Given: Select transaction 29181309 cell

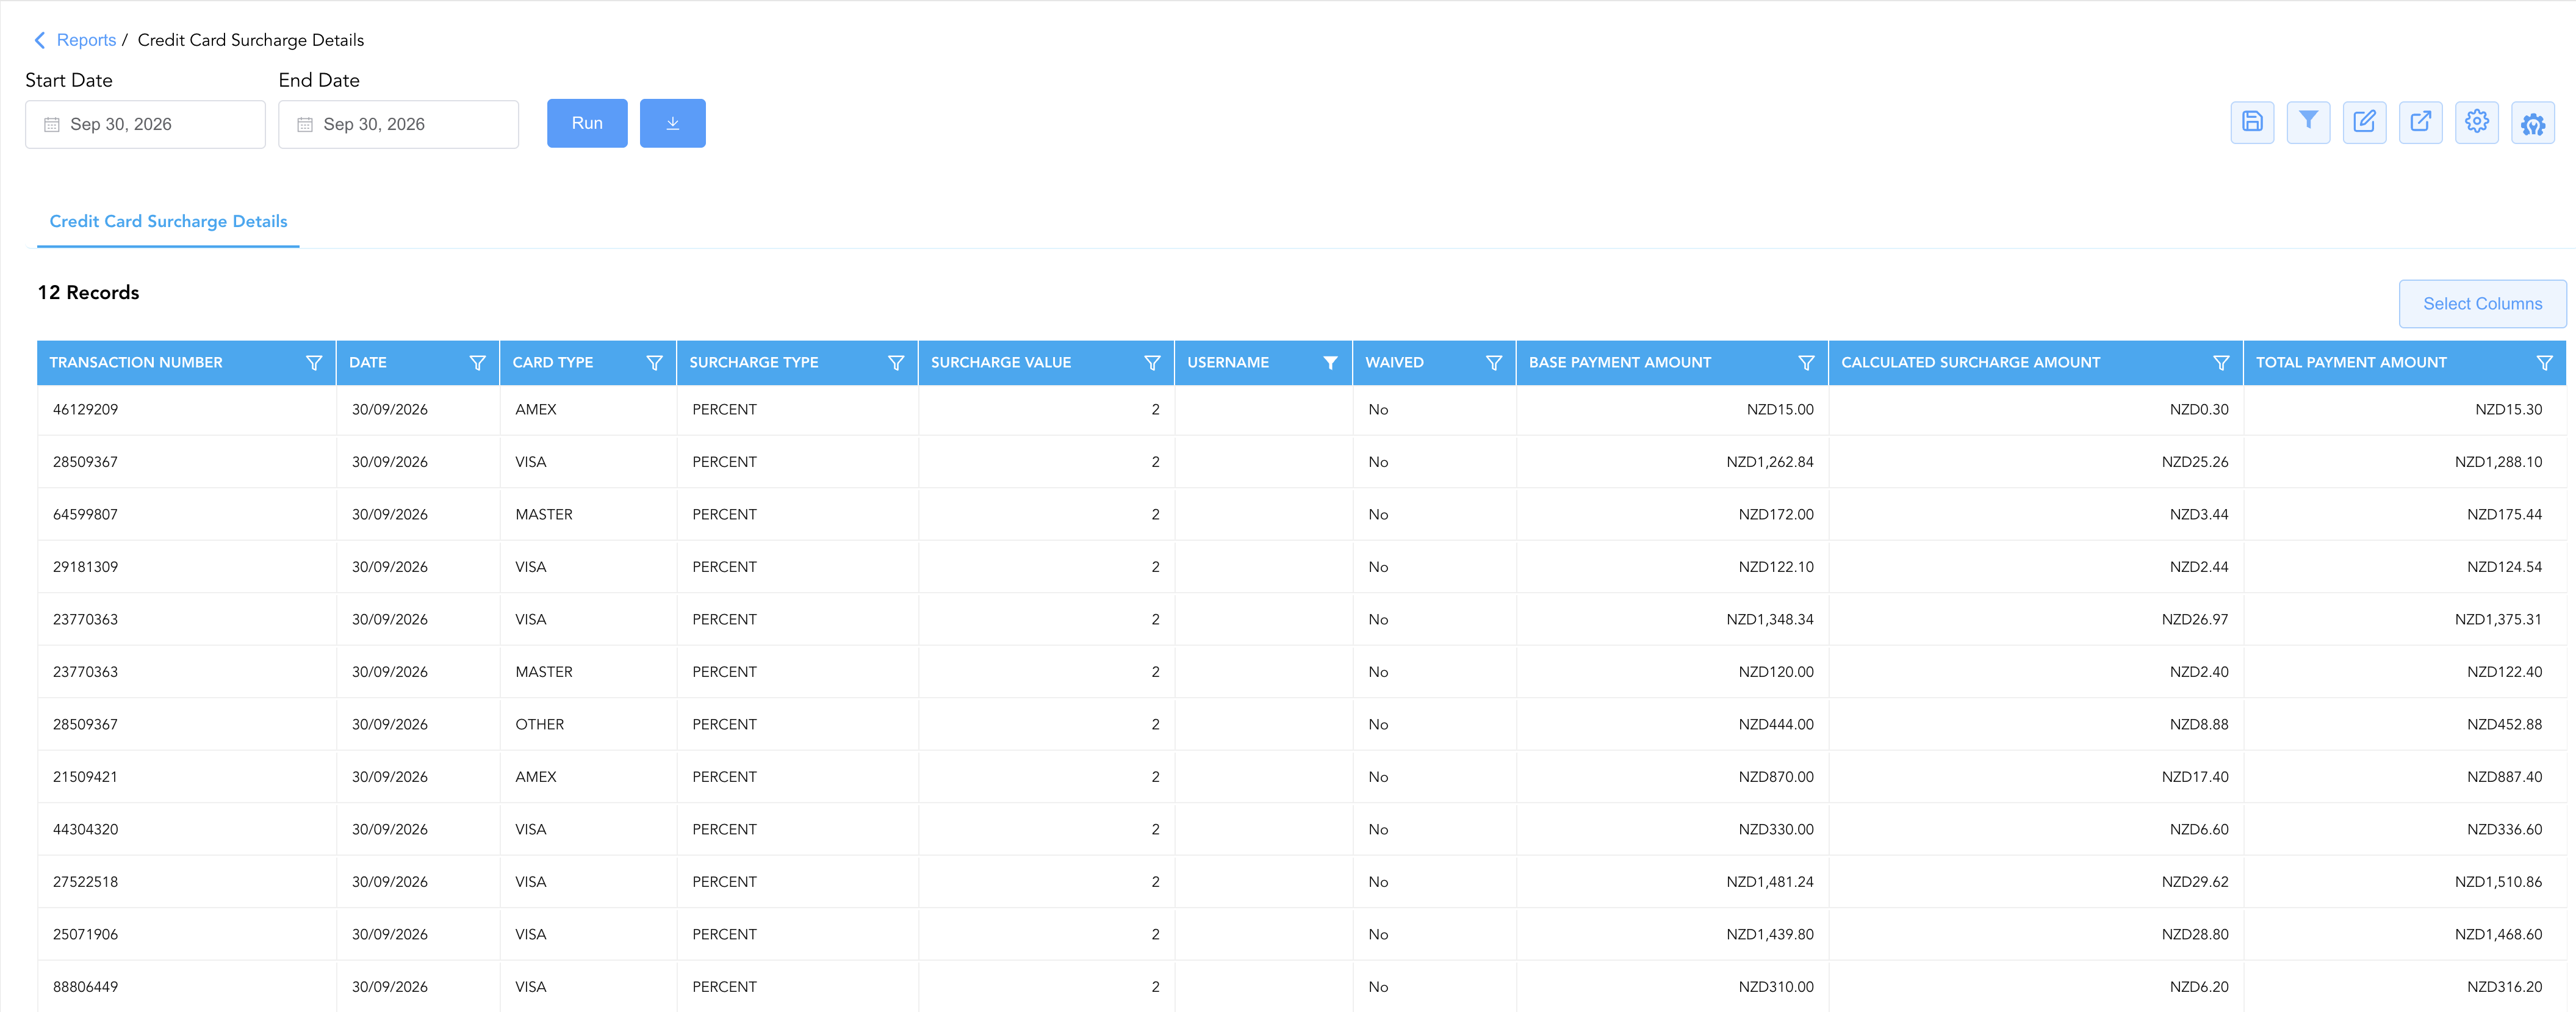Looking at the screenshot, I should click(186, 567).
